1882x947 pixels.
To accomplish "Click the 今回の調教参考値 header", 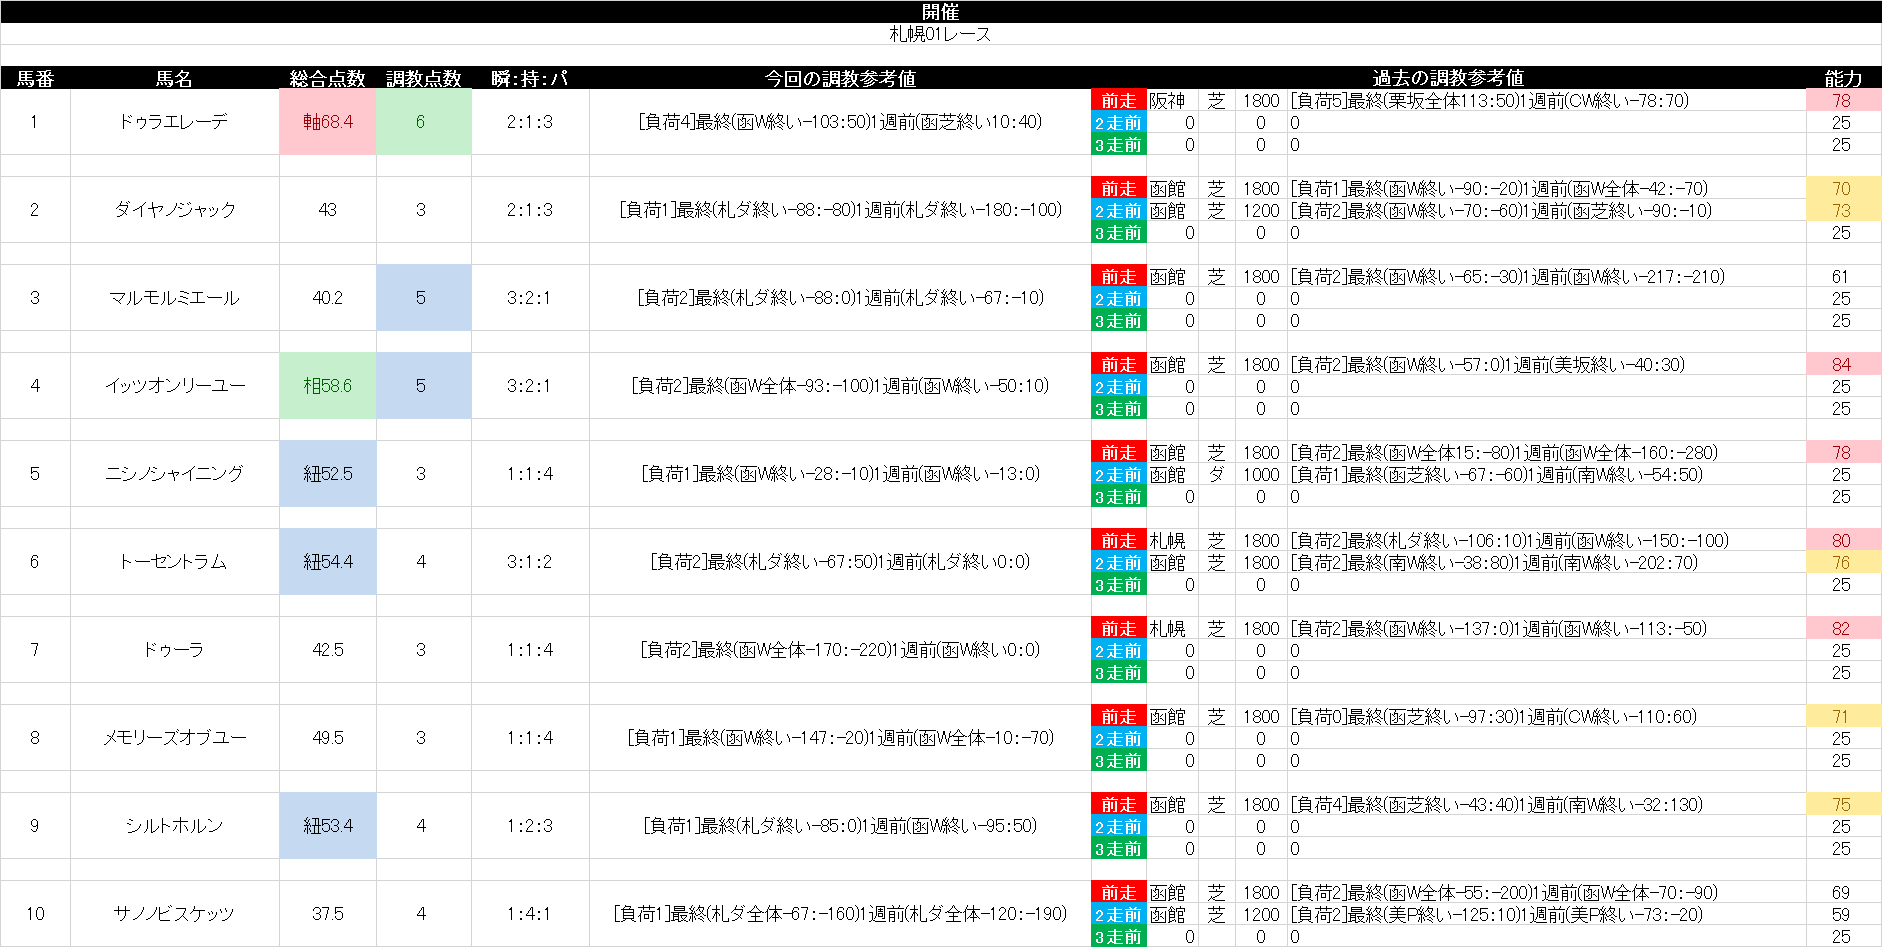I will (840, 78).
